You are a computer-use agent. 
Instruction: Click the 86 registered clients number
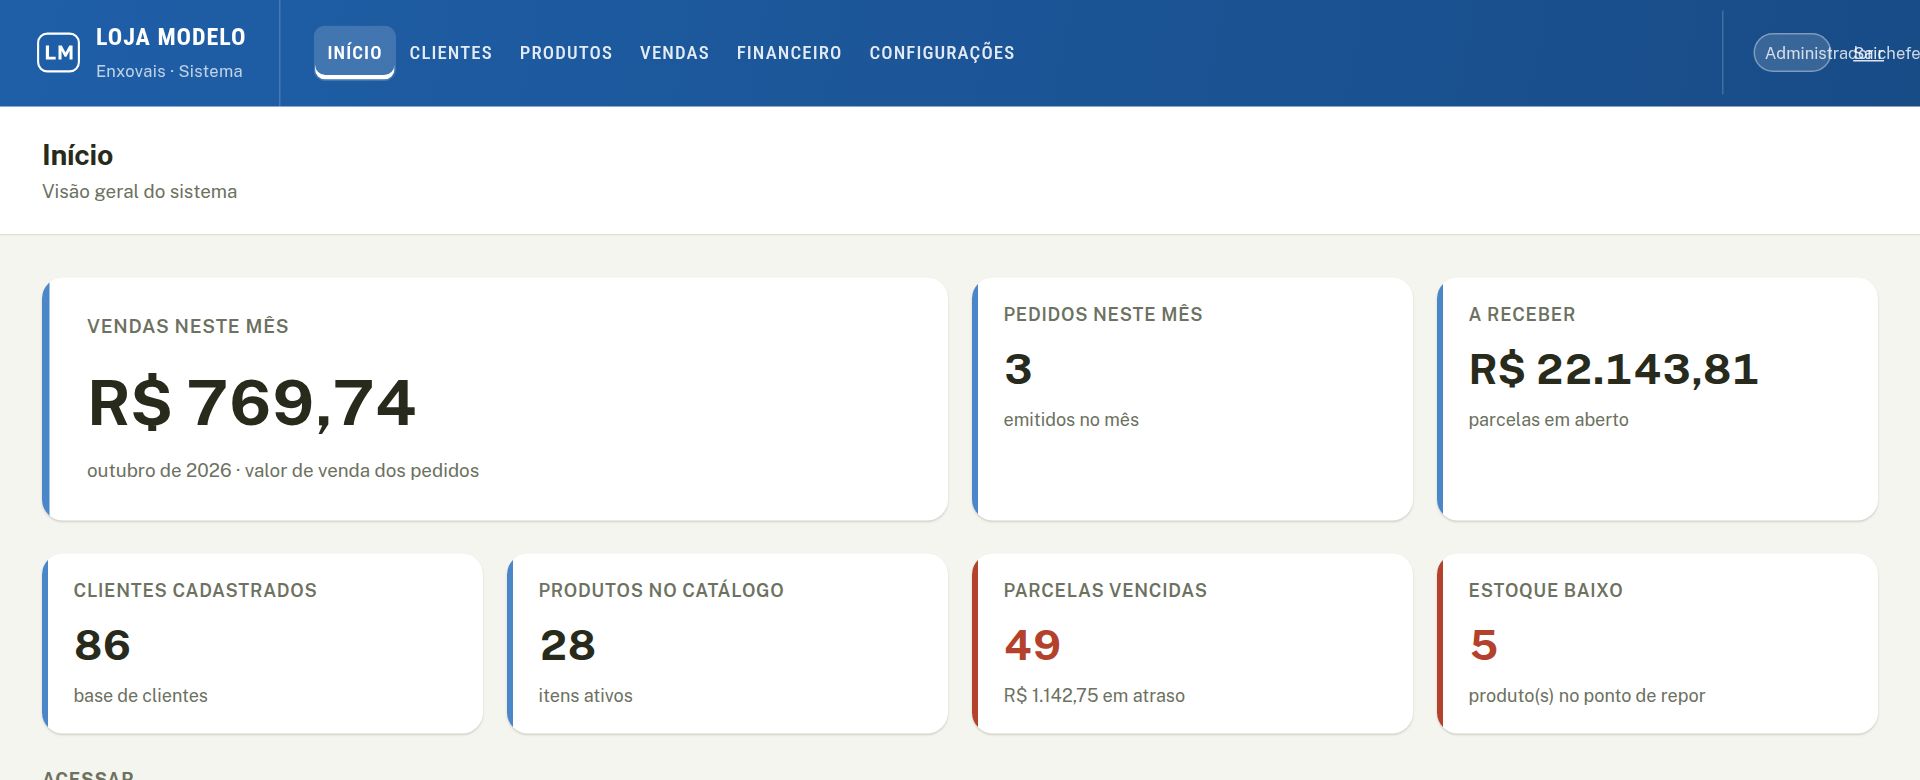102,645
